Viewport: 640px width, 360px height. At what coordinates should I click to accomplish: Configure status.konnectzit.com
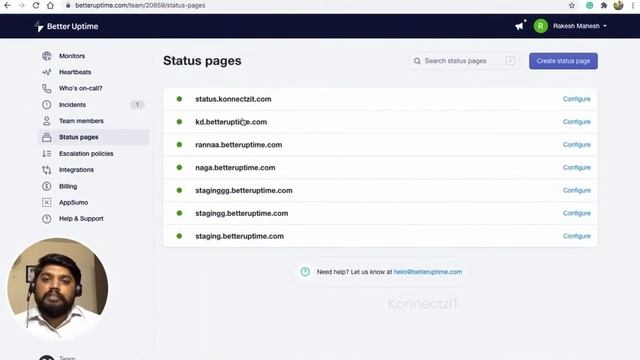[x=576, y=99]
